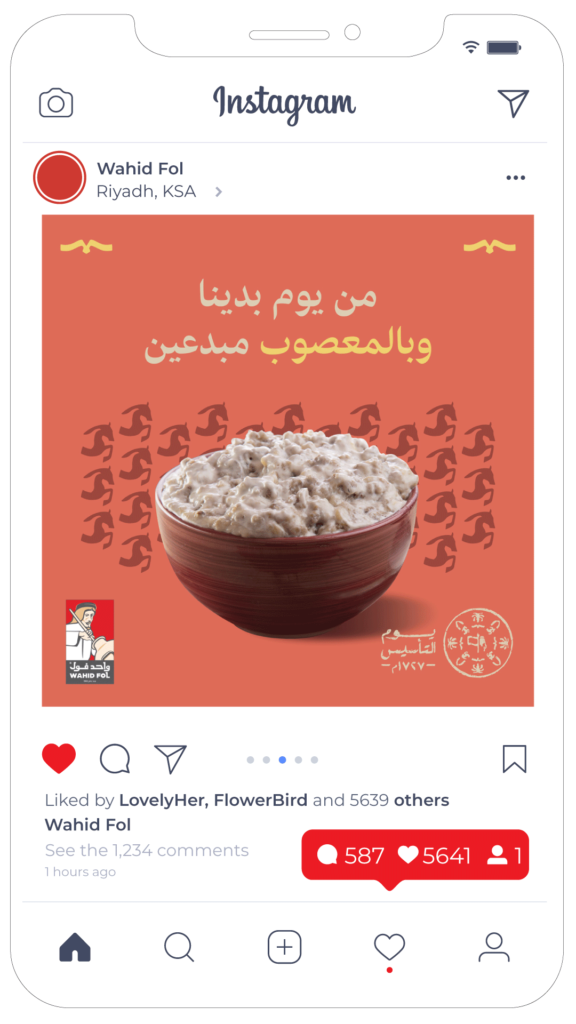
Task: Open the red notification bubble showing 587 comments
Action: pyautogui.click(x=415, y=856)
